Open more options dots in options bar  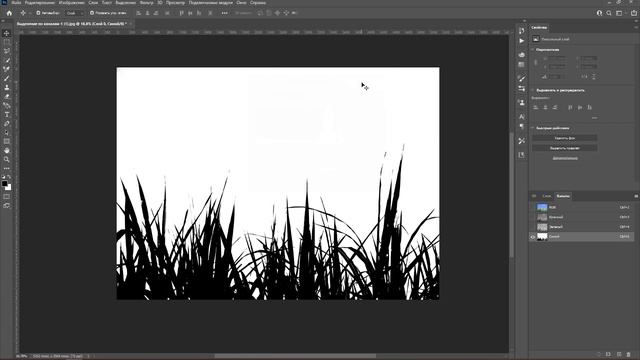224,13
